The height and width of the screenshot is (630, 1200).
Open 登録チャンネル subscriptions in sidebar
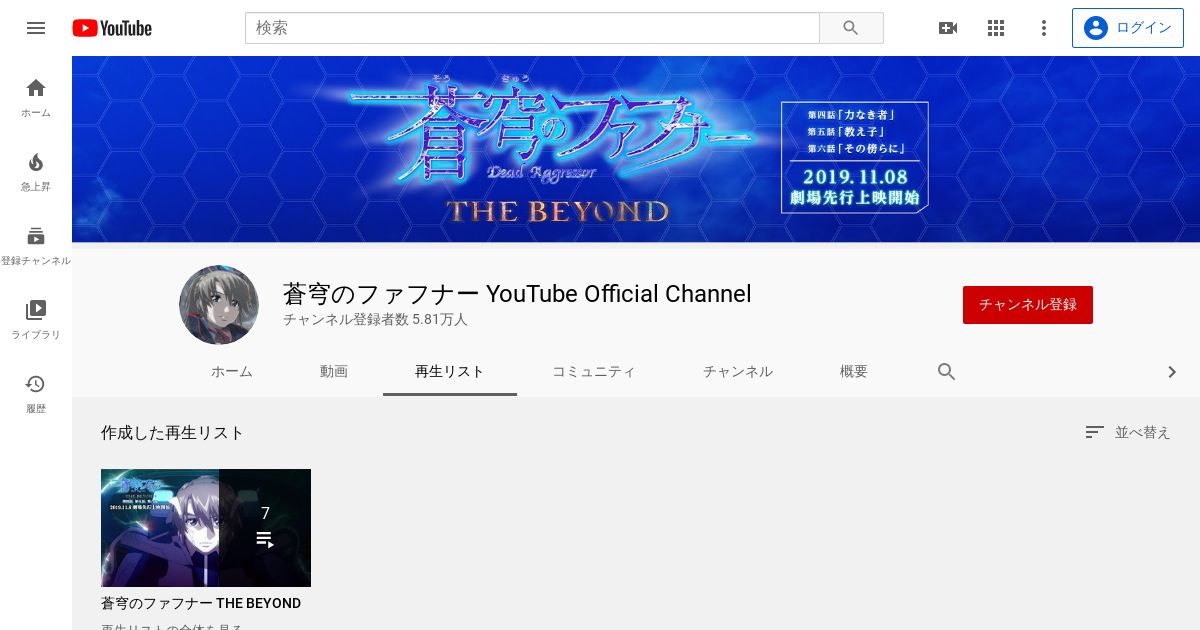pos(36,246)
